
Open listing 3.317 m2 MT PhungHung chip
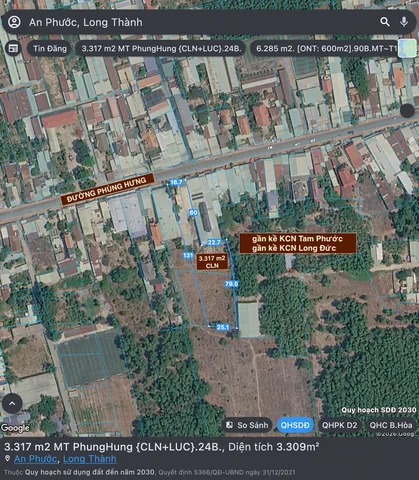tap(161, 49)
